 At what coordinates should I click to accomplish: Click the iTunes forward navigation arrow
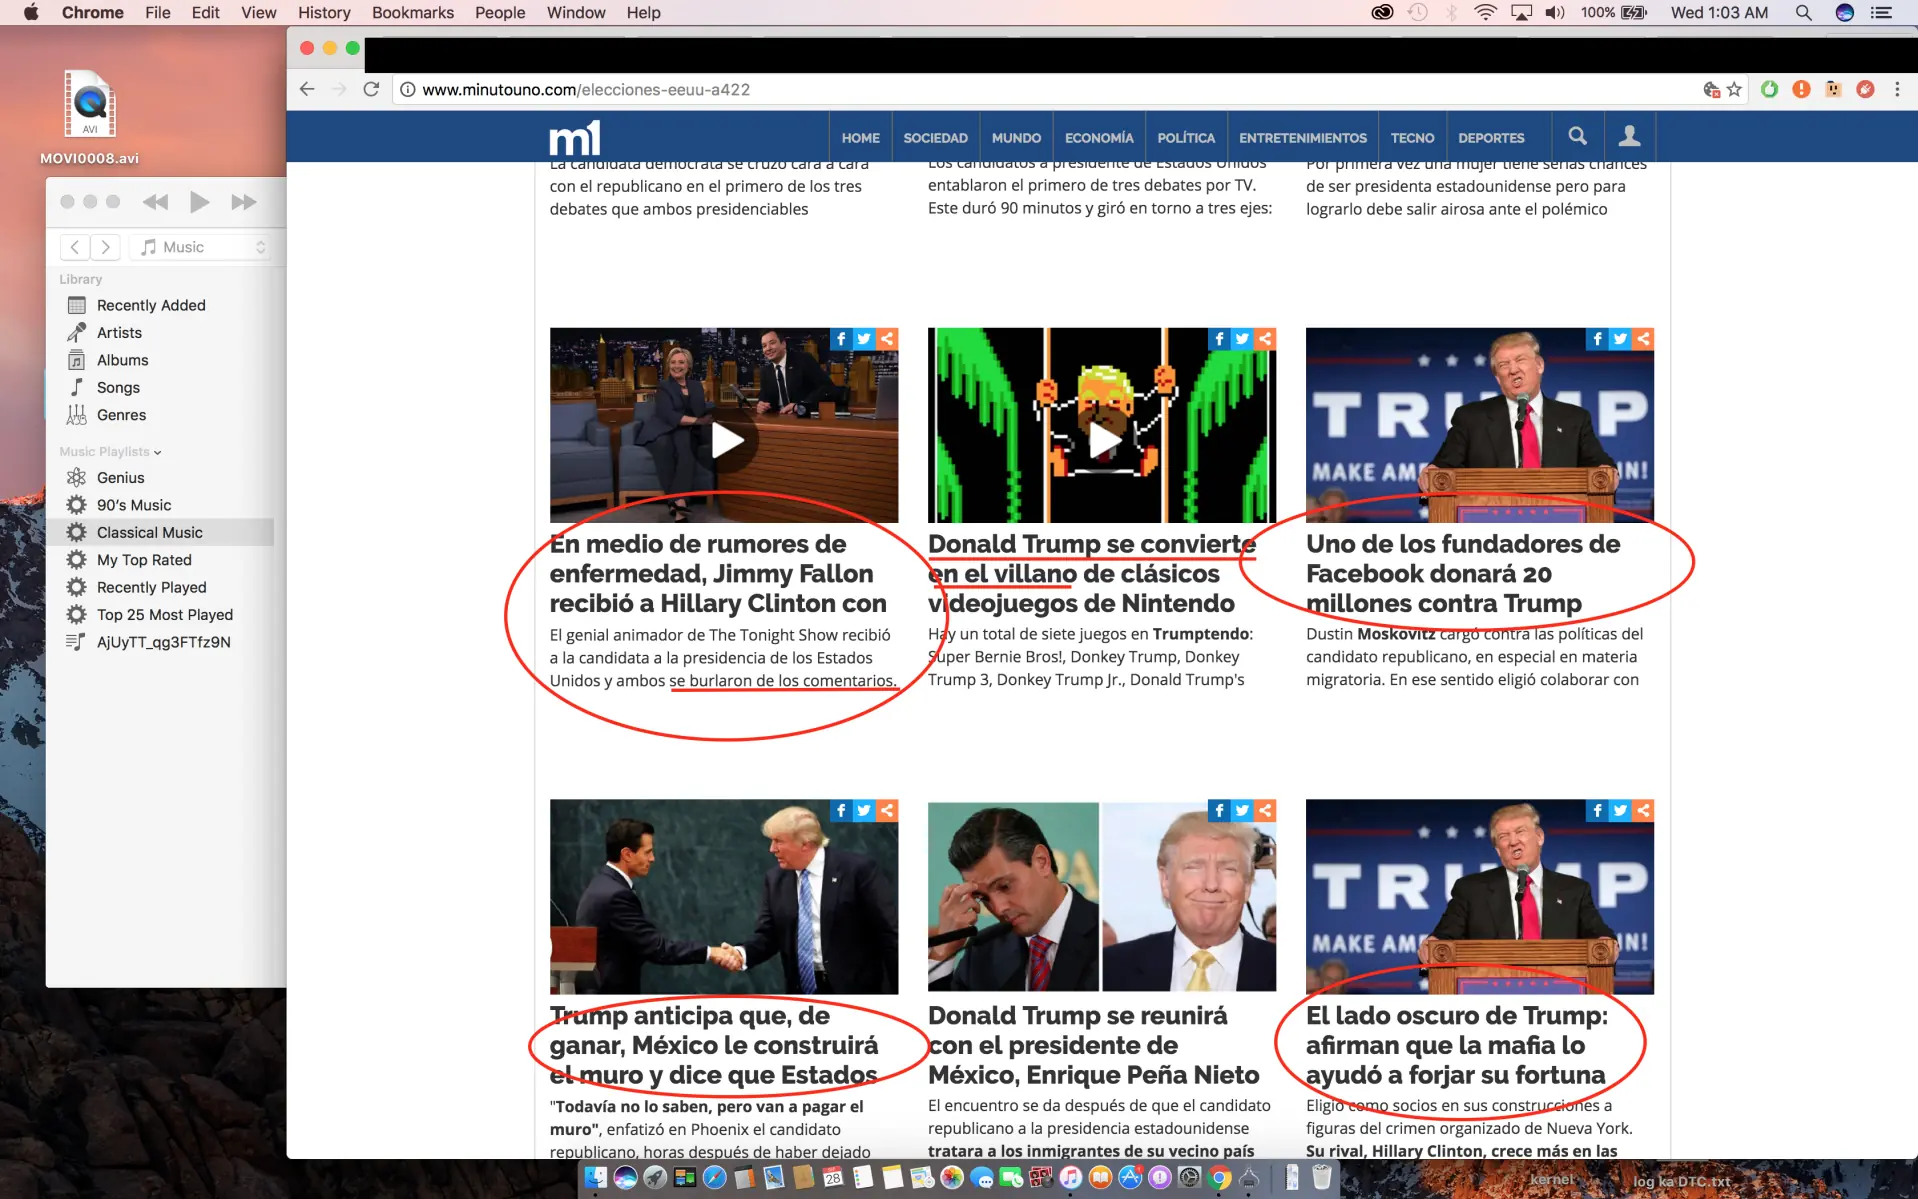pos(105,247)
